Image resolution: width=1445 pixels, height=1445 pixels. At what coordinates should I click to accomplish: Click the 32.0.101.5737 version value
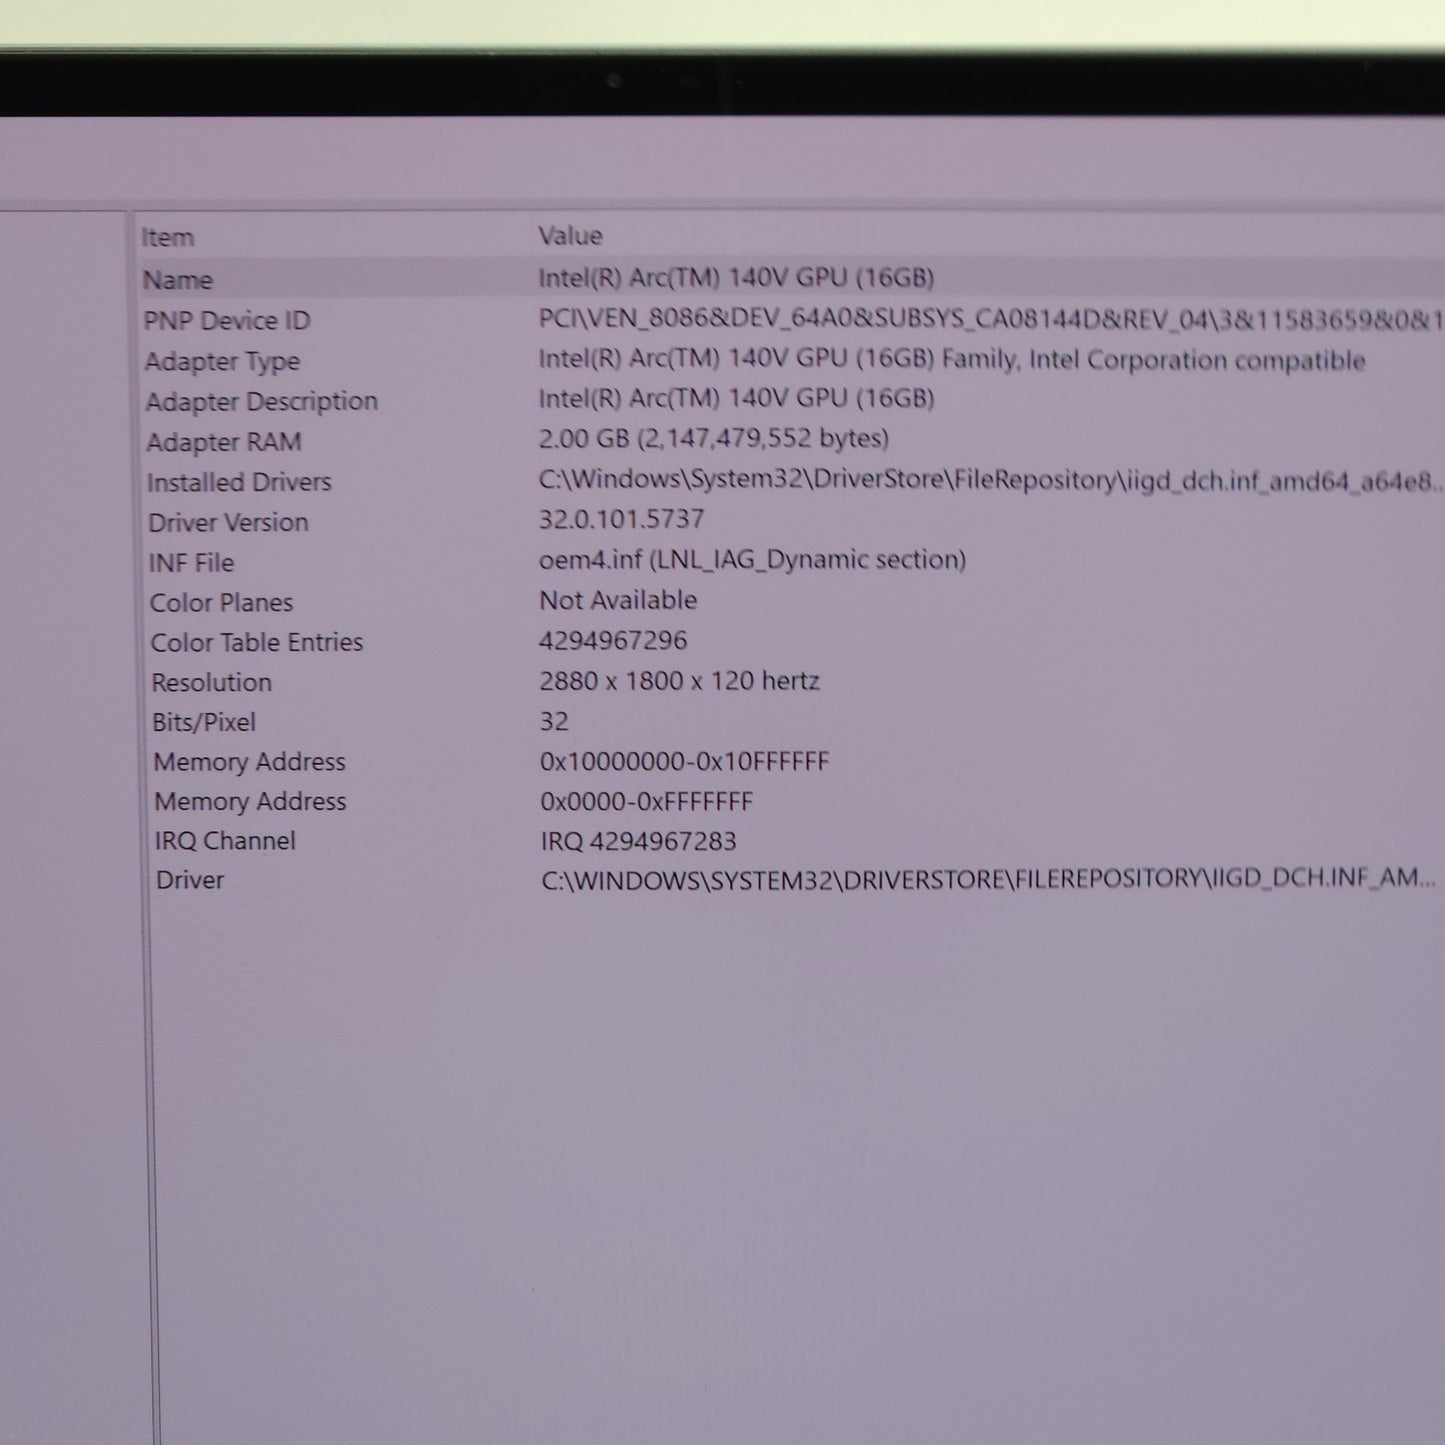(x=621, y=519)
